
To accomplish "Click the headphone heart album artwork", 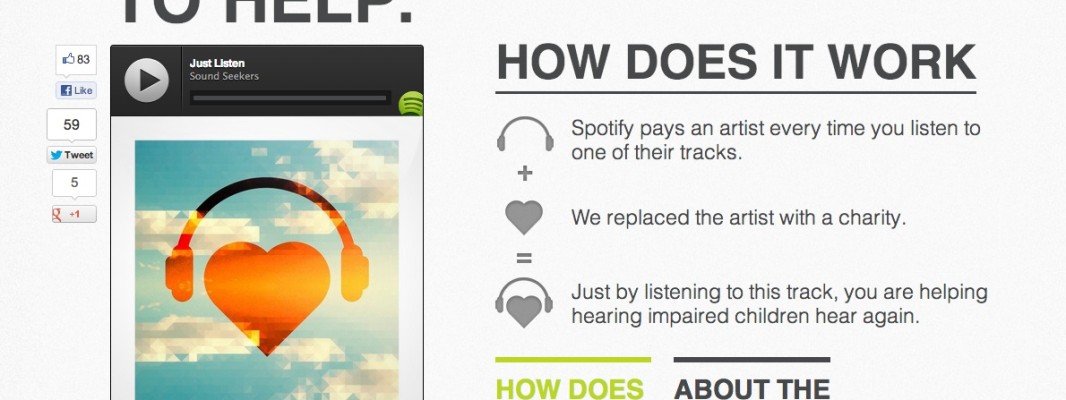I will pyautogui.click(x=266, y=269).
